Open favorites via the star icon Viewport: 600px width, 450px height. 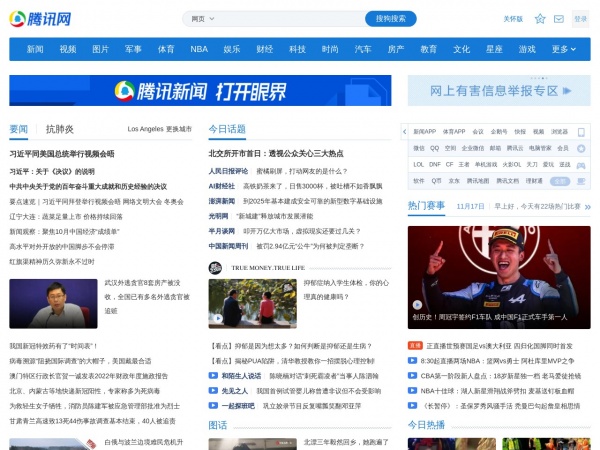(x=540, y=18)
